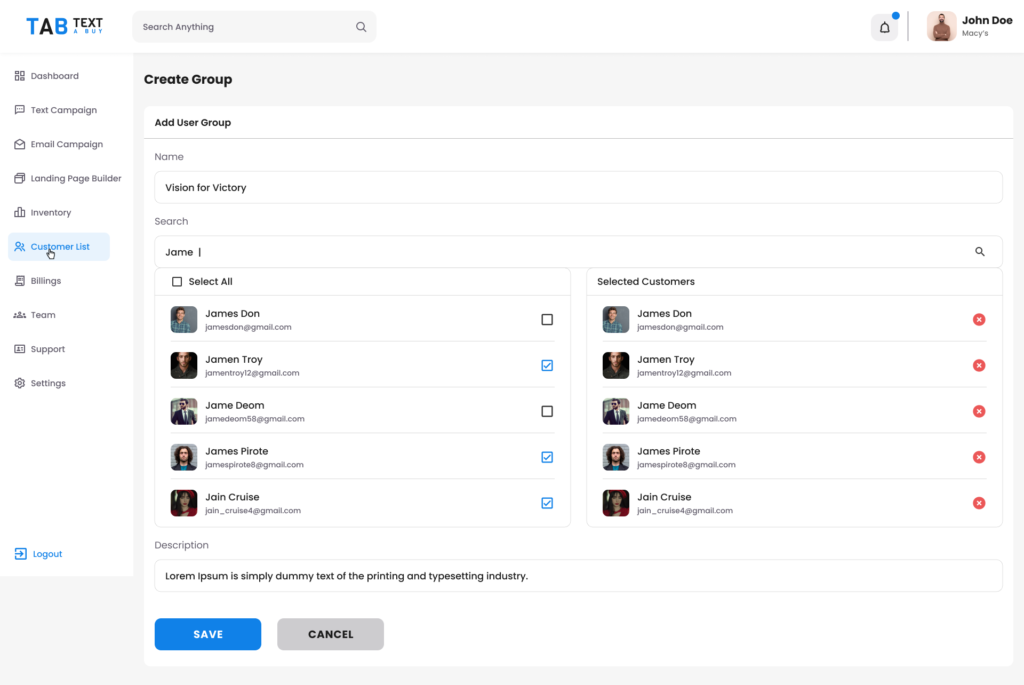
Task: Click the Support icon
Action: pos(20,349)
